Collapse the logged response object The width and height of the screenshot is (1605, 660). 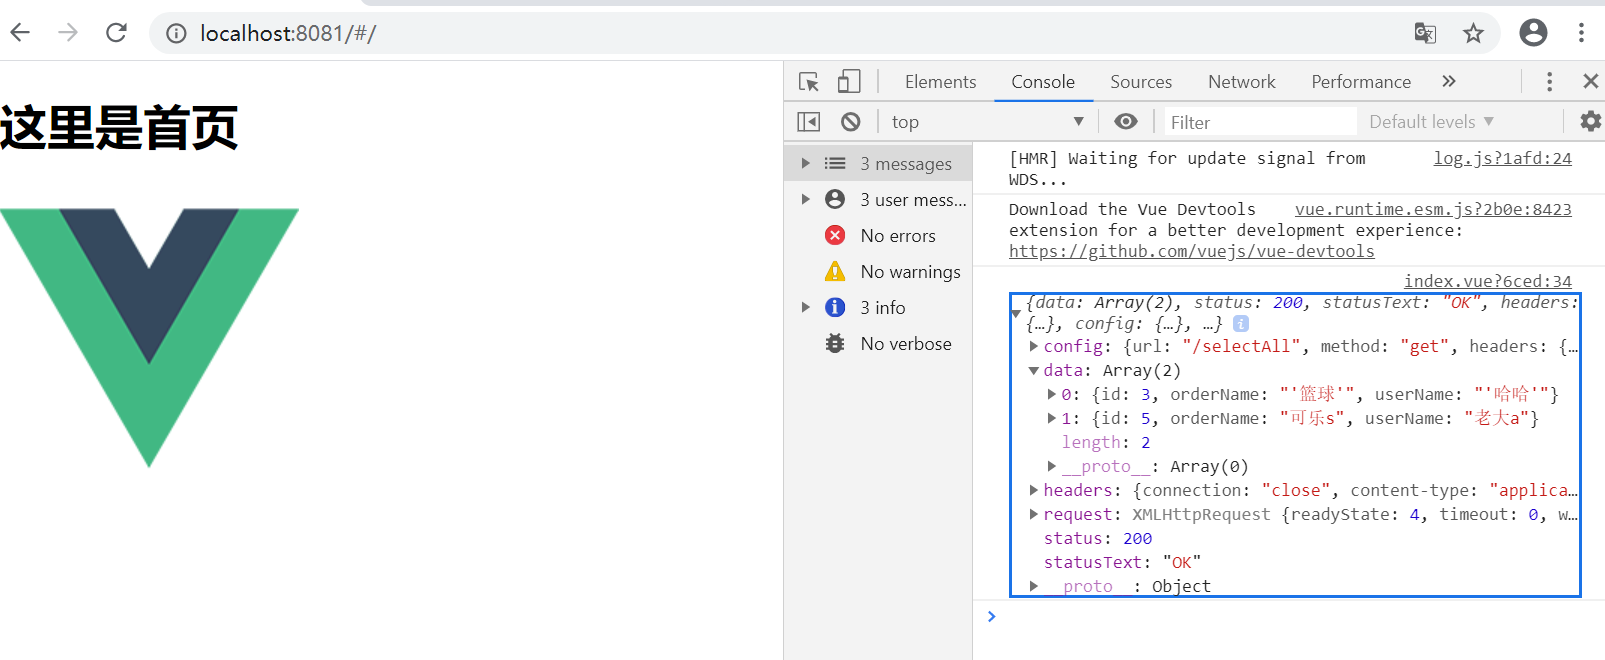[x=1016, y=314]
